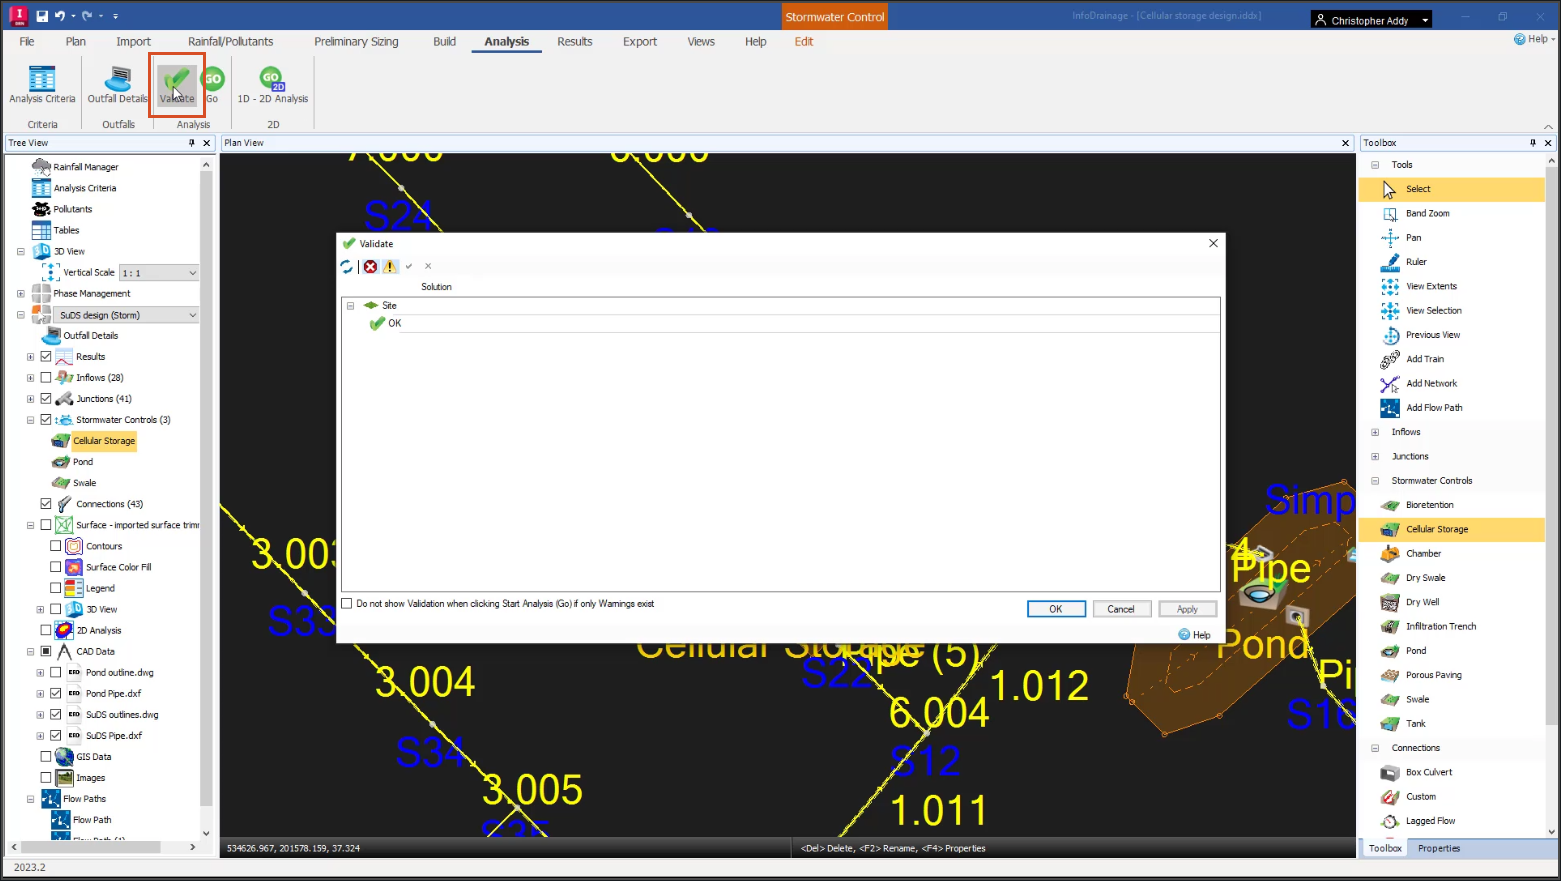Open Analysis Criteria in the ribbon

[42, 85]
